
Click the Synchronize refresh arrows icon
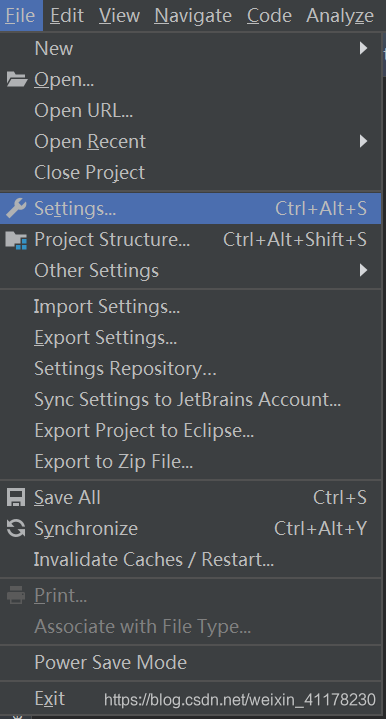coord(16,528)
